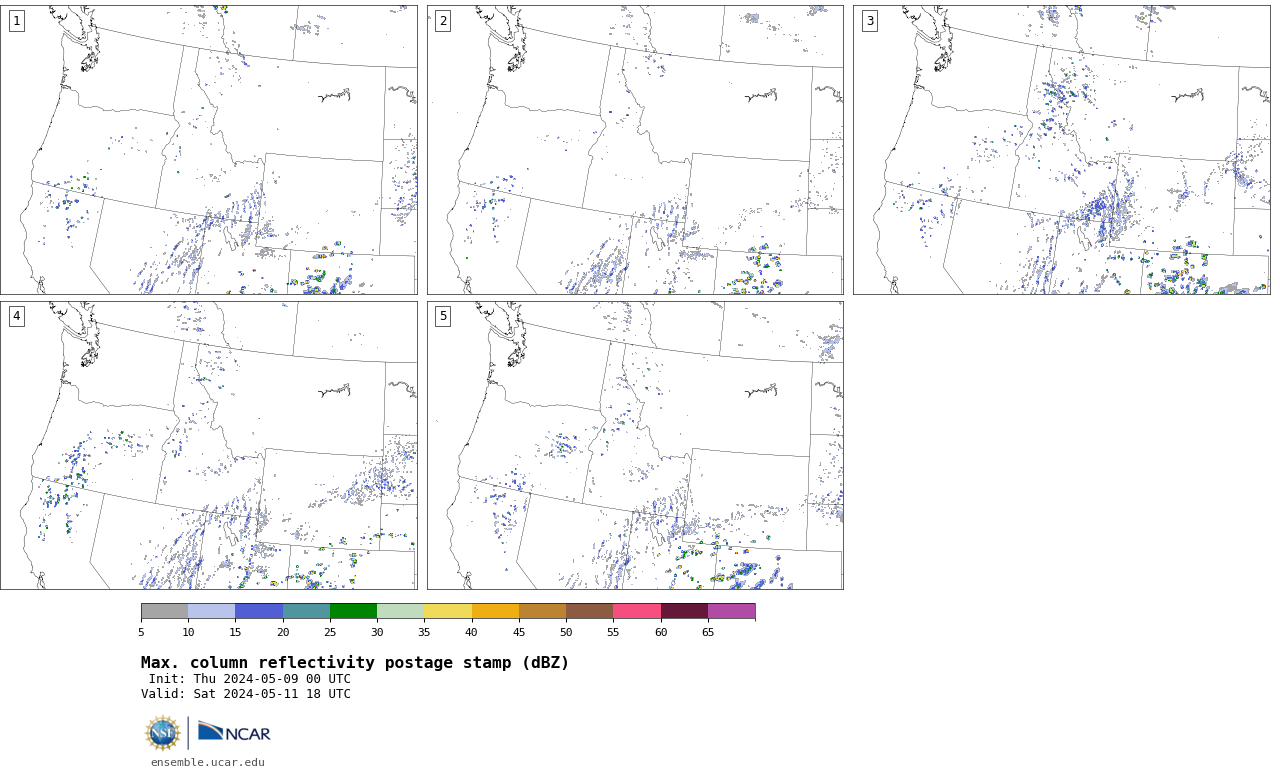Click the colorbar tick label 50
Image resolution: width=1280 pixels, height=773 pixels.
[566, 632]
